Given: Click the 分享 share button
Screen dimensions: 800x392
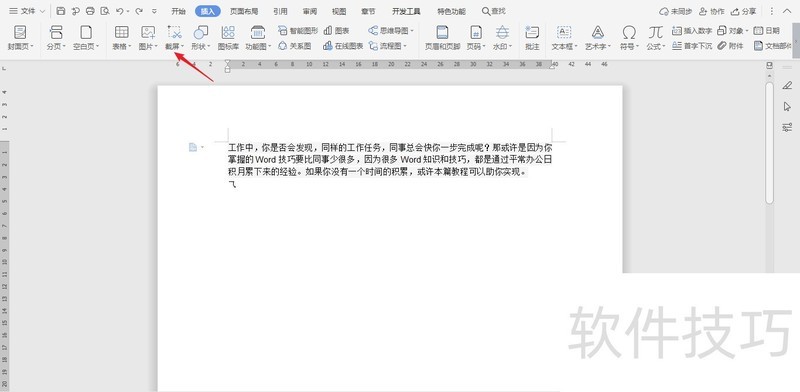Looking at the screenshot, I should point(743,11).
